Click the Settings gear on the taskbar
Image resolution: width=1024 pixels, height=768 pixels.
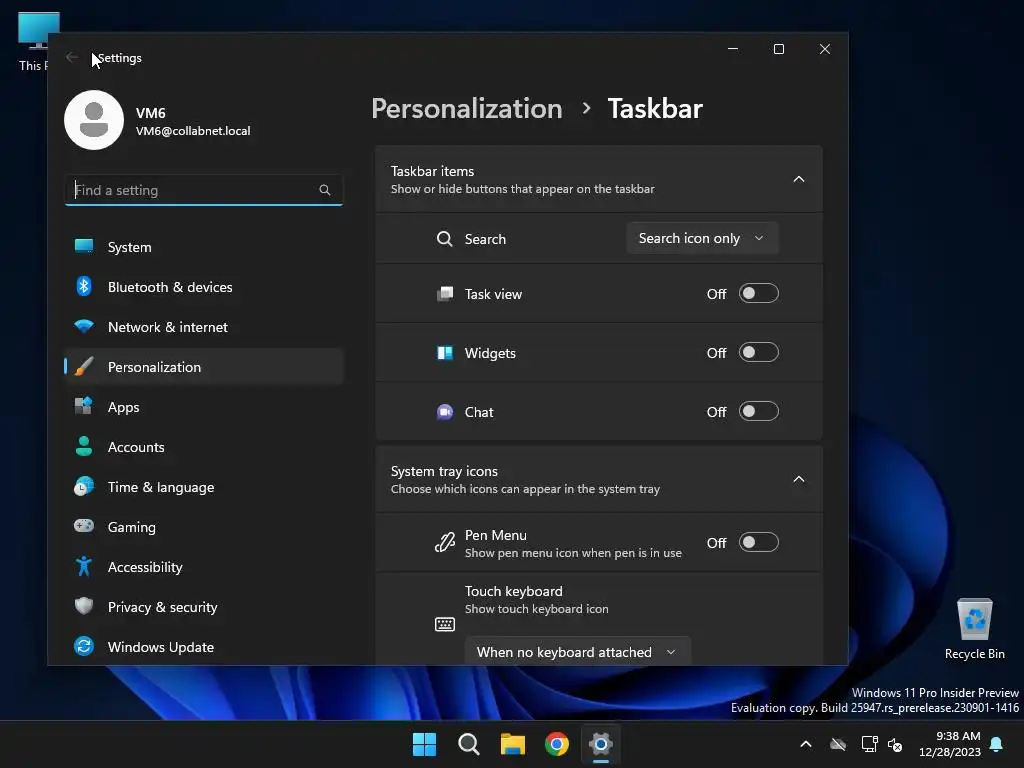(x=601, y=744)
